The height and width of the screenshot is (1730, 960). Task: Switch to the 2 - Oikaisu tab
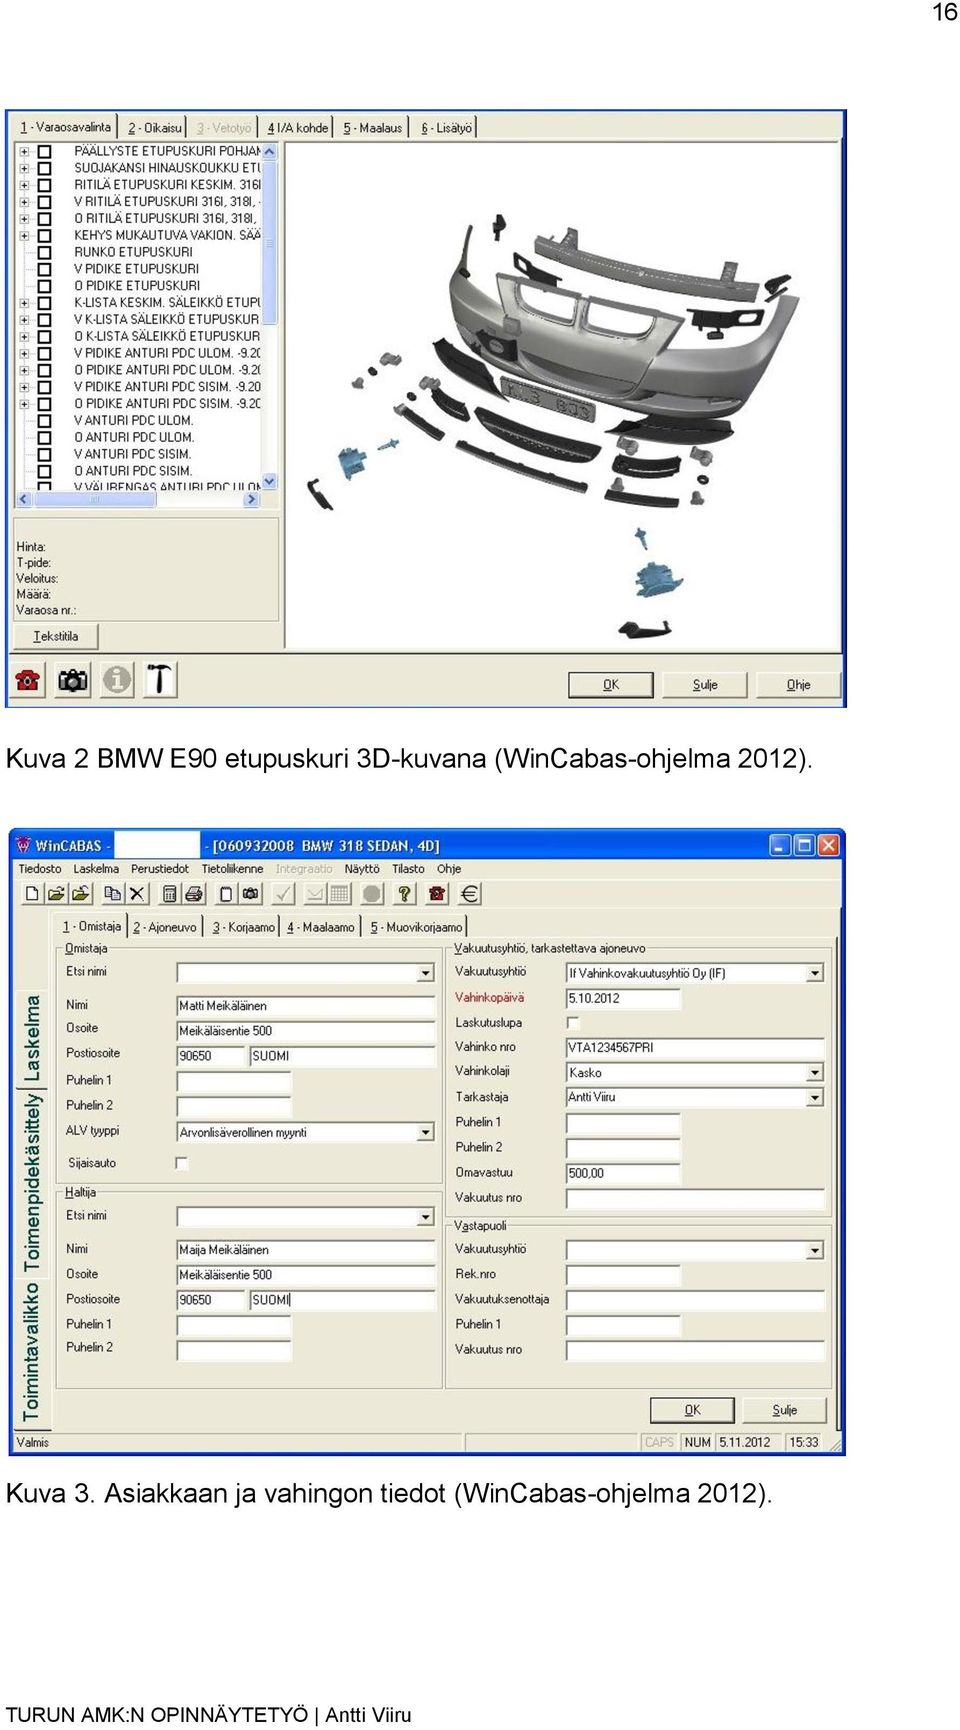point(155,128)
